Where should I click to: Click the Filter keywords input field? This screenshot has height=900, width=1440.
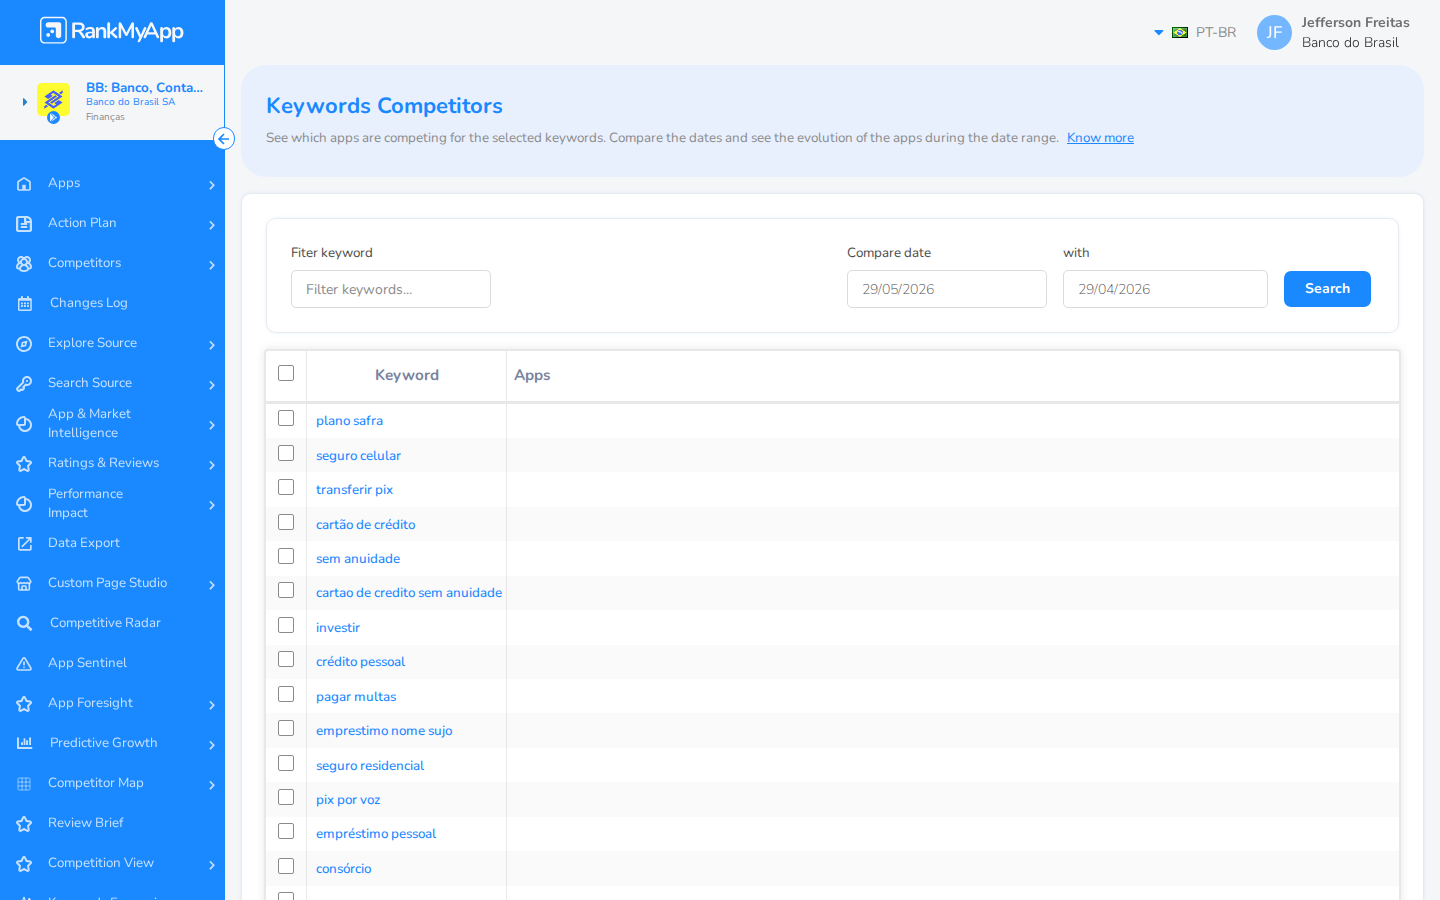coord(391,289)
